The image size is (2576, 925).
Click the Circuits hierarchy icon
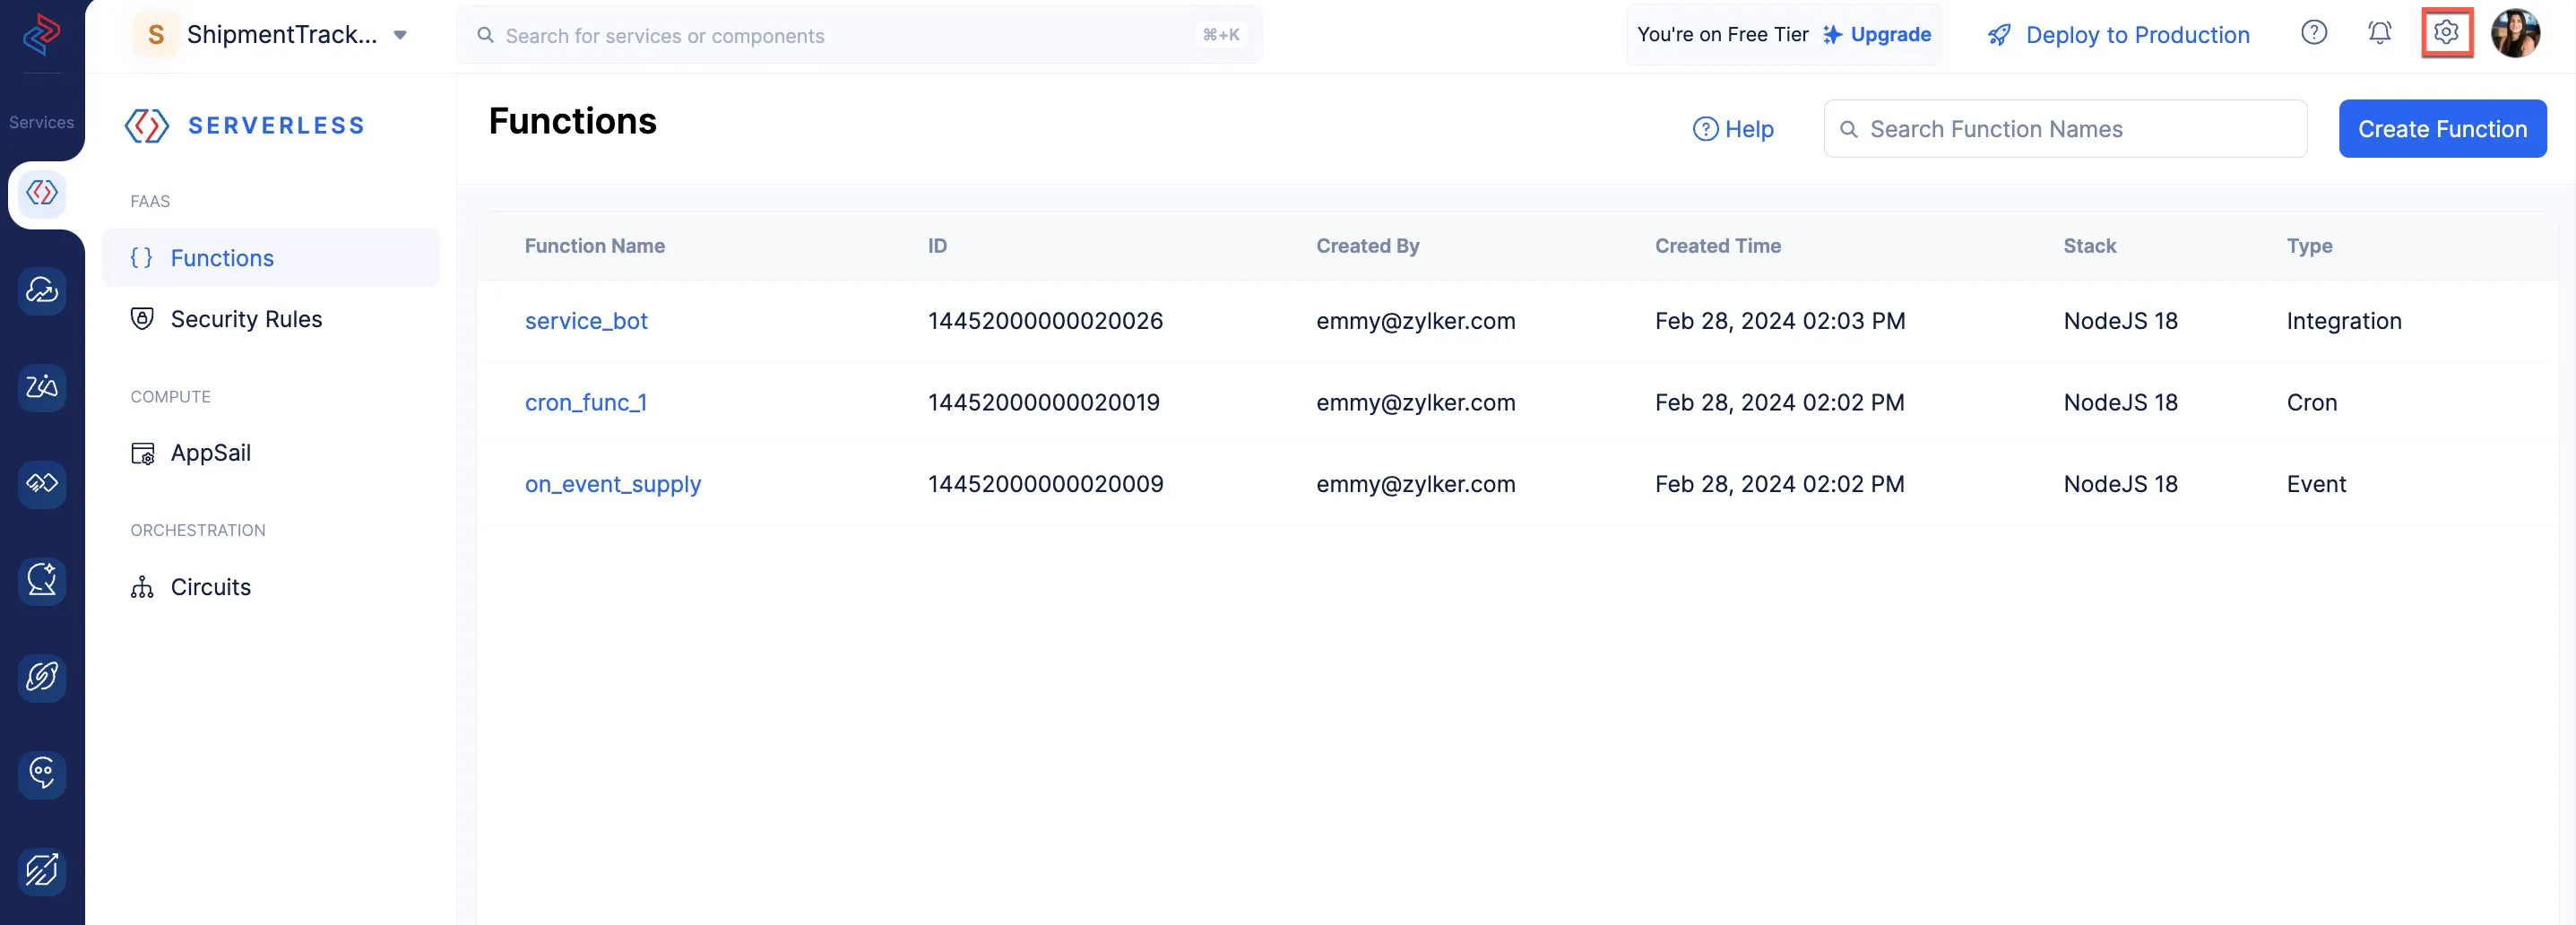pos(142,587)
